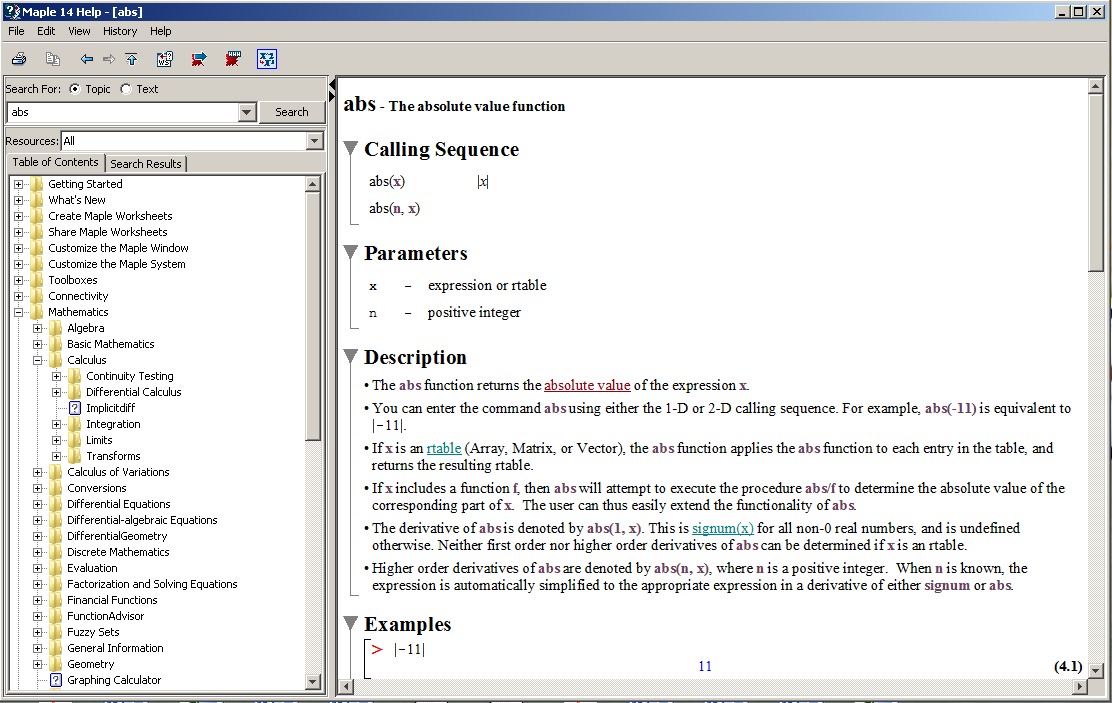Click the Getting Started folder icon
This screenshot has height=703, width=1112.
(37, 184)
